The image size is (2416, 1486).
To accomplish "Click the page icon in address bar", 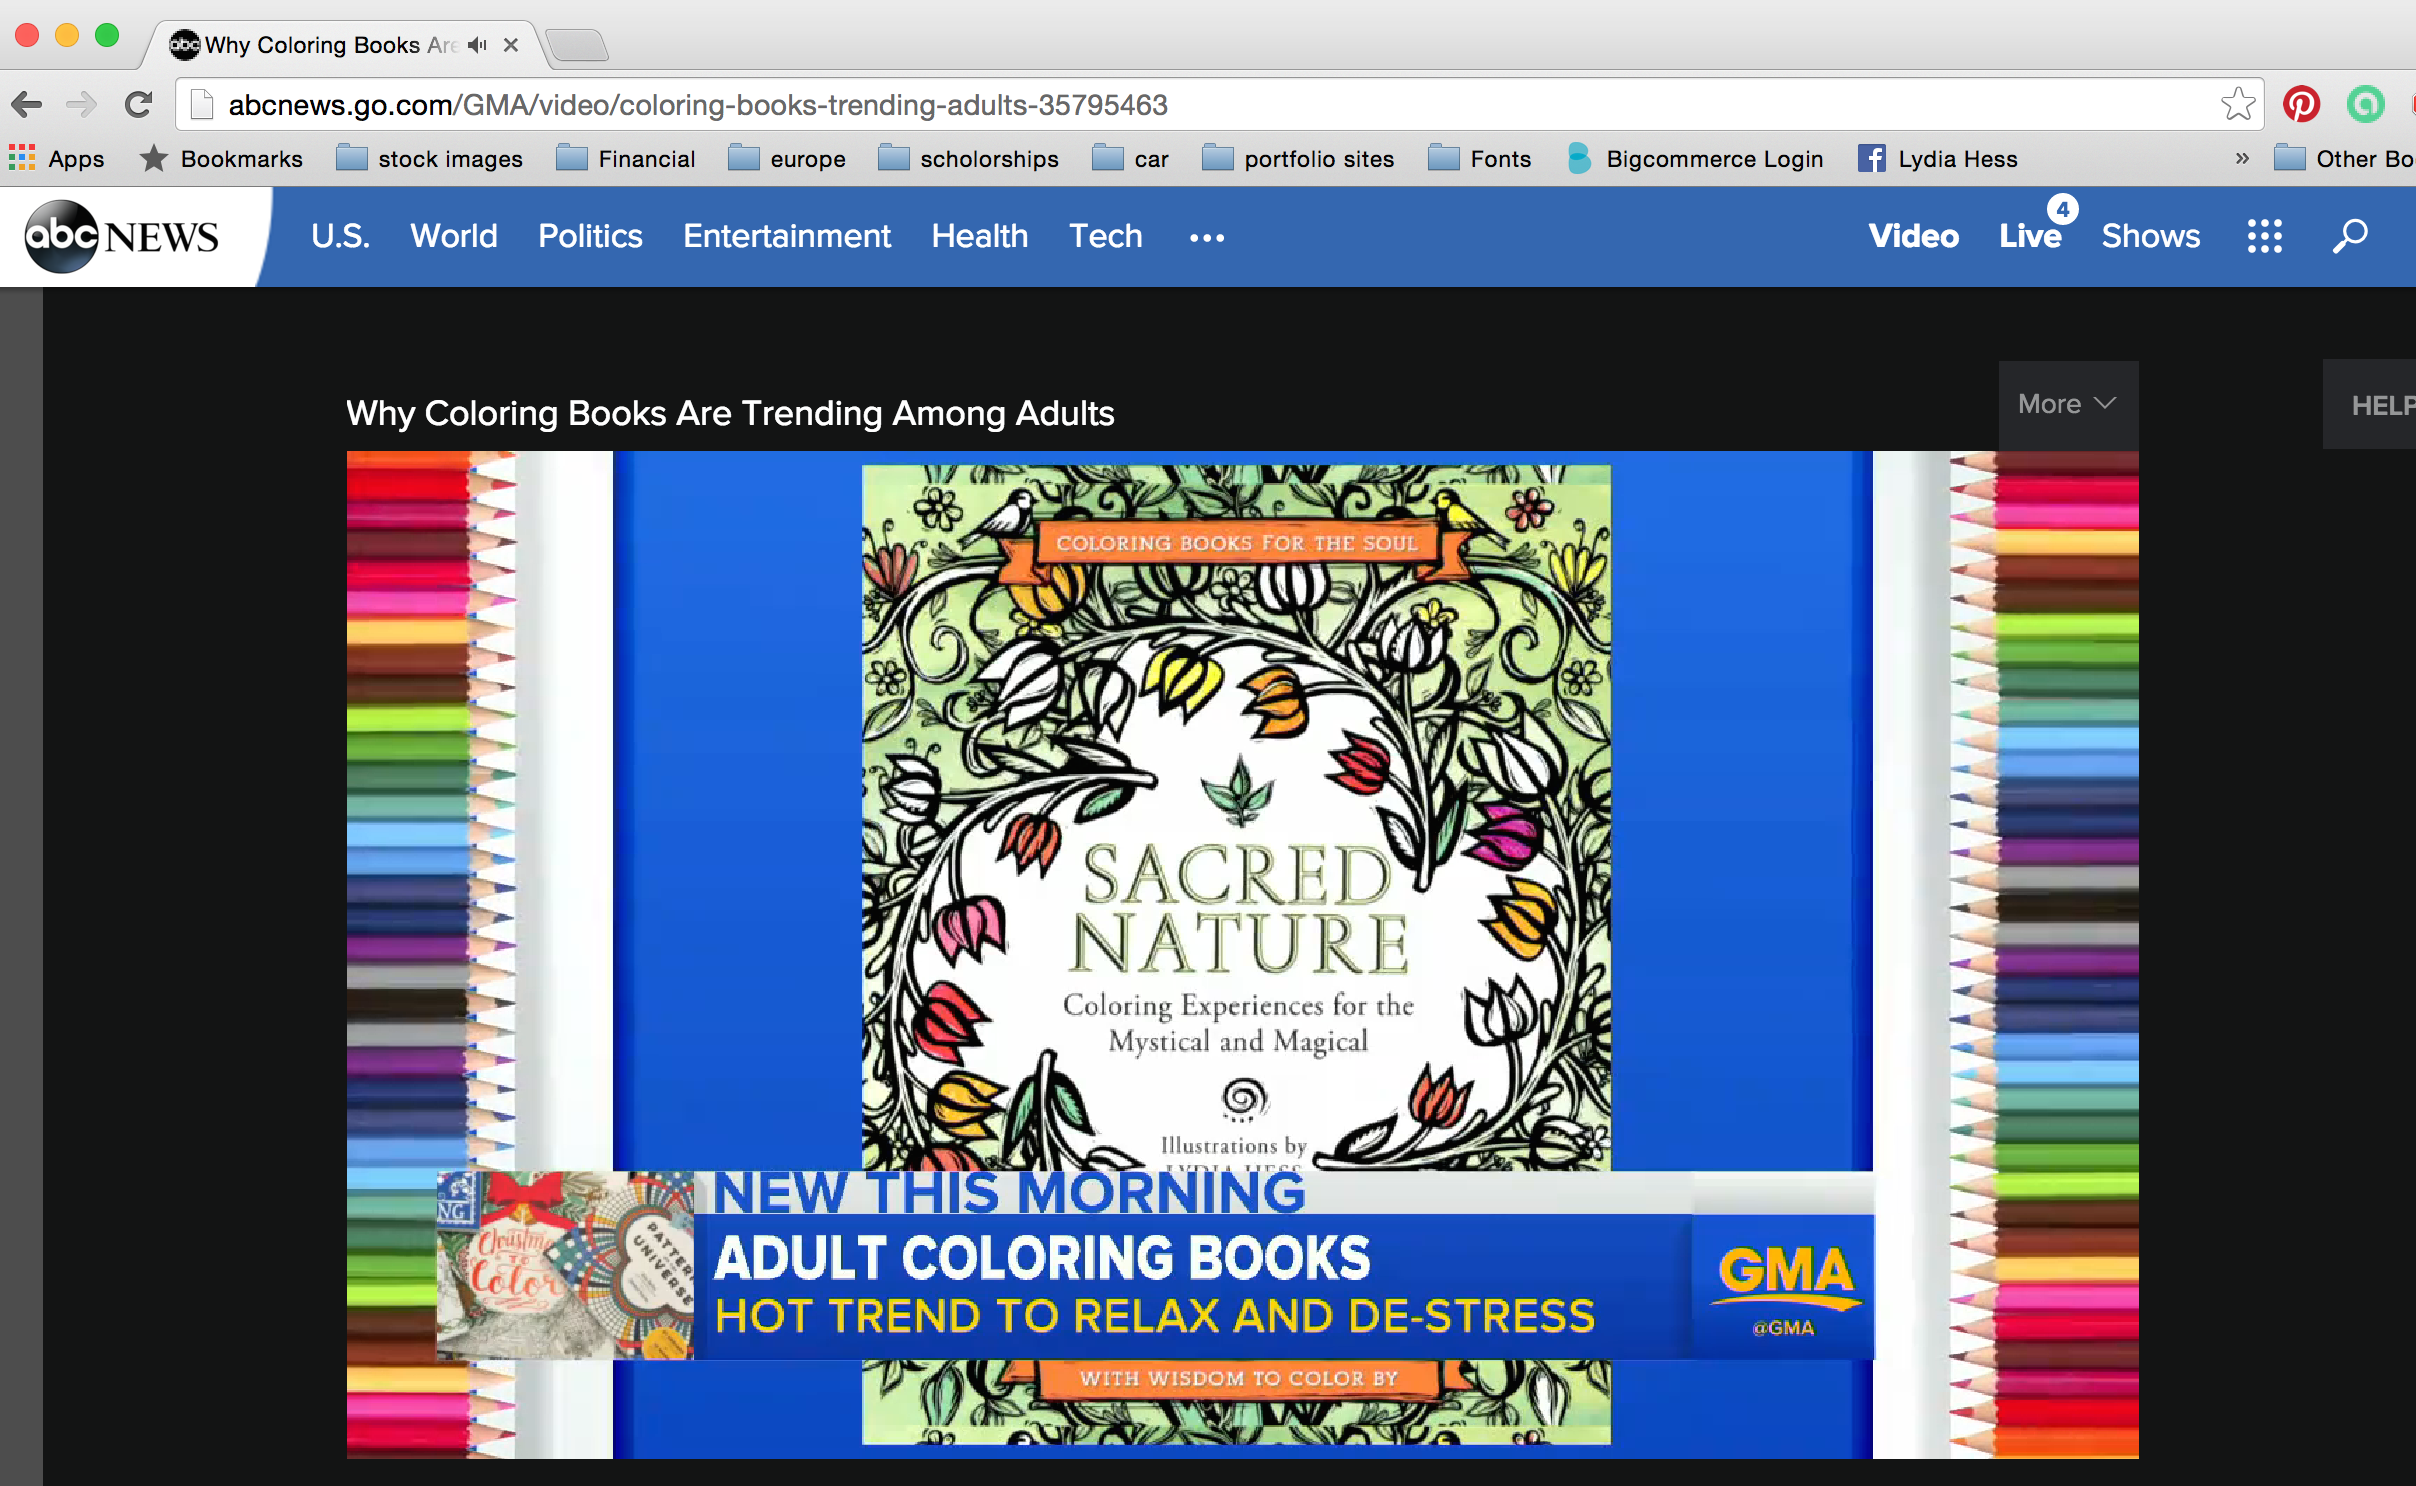I will pyautogui.click(x=202, y=104).
